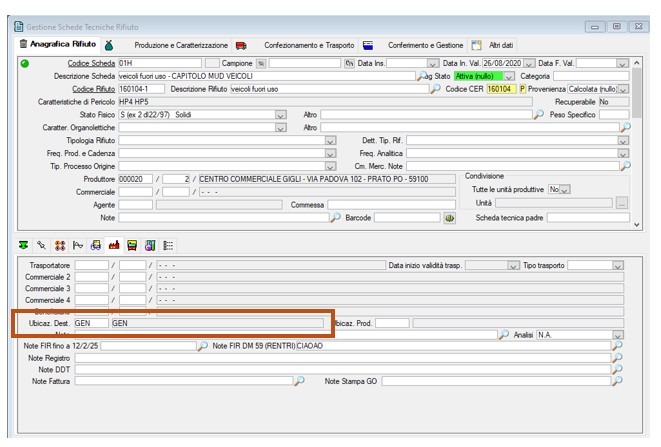The height and width of the screenshot is (447, 661).
Task: Click the barcode generator icon
Action: 449,217
